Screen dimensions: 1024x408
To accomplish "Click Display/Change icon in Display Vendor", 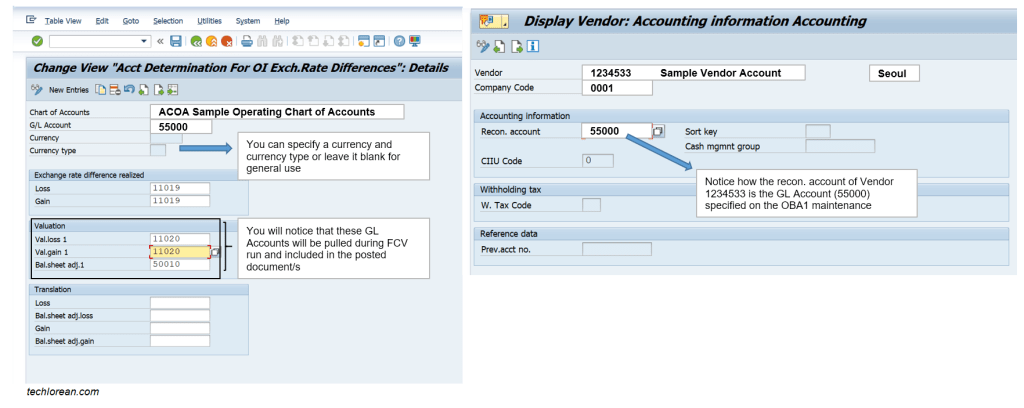I will click(x=483, y=46).
